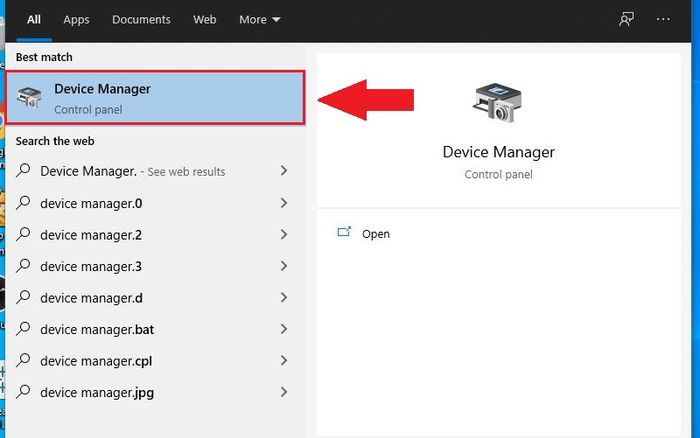Click the large Device Manager preview icon
The width and height of the screenshot is (700, 438).
point(498,103)
